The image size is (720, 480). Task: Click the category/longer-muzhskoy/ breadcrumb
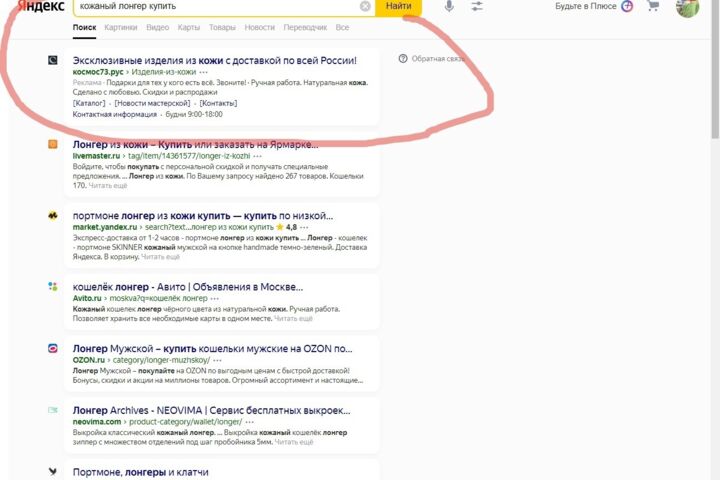pos(161,360)
